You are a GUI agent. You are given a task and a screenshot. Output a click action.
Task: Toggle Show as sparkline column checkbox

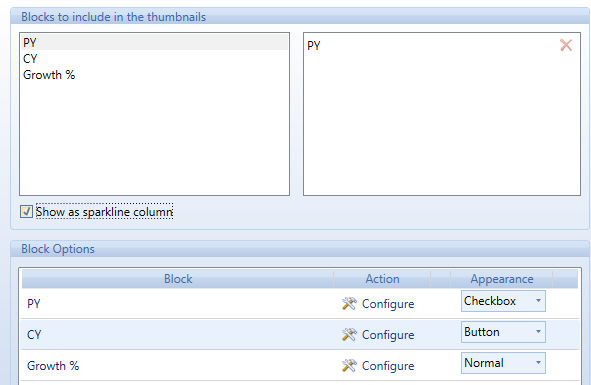click(26, 212)
